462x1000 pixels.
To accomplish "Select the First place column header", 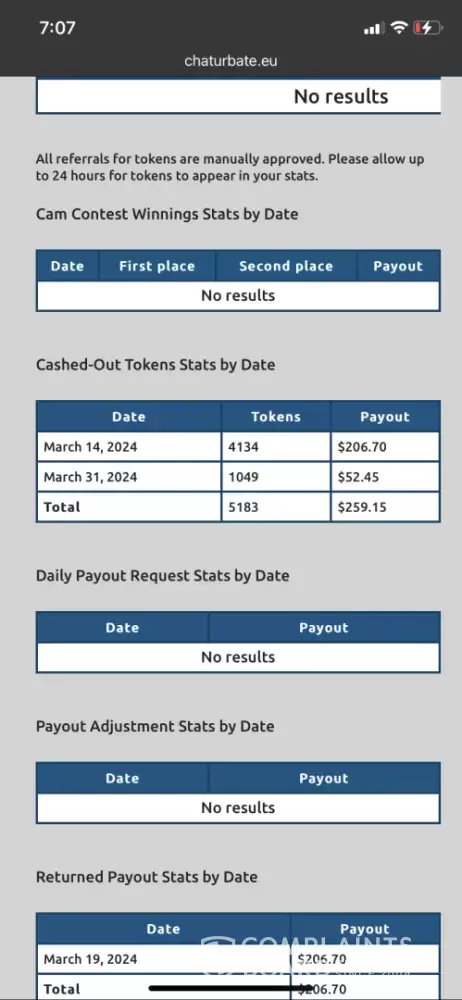I will [x=157, y=266].
